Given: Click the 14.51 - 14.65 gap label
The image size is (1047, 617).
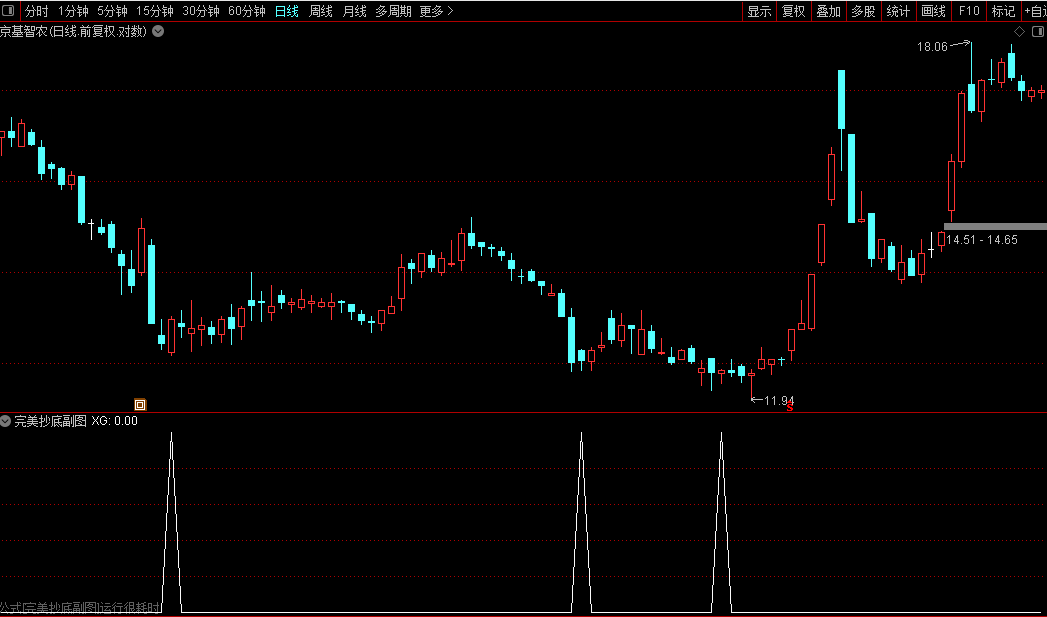Looking at the screenshot, I should pos(982,240).
